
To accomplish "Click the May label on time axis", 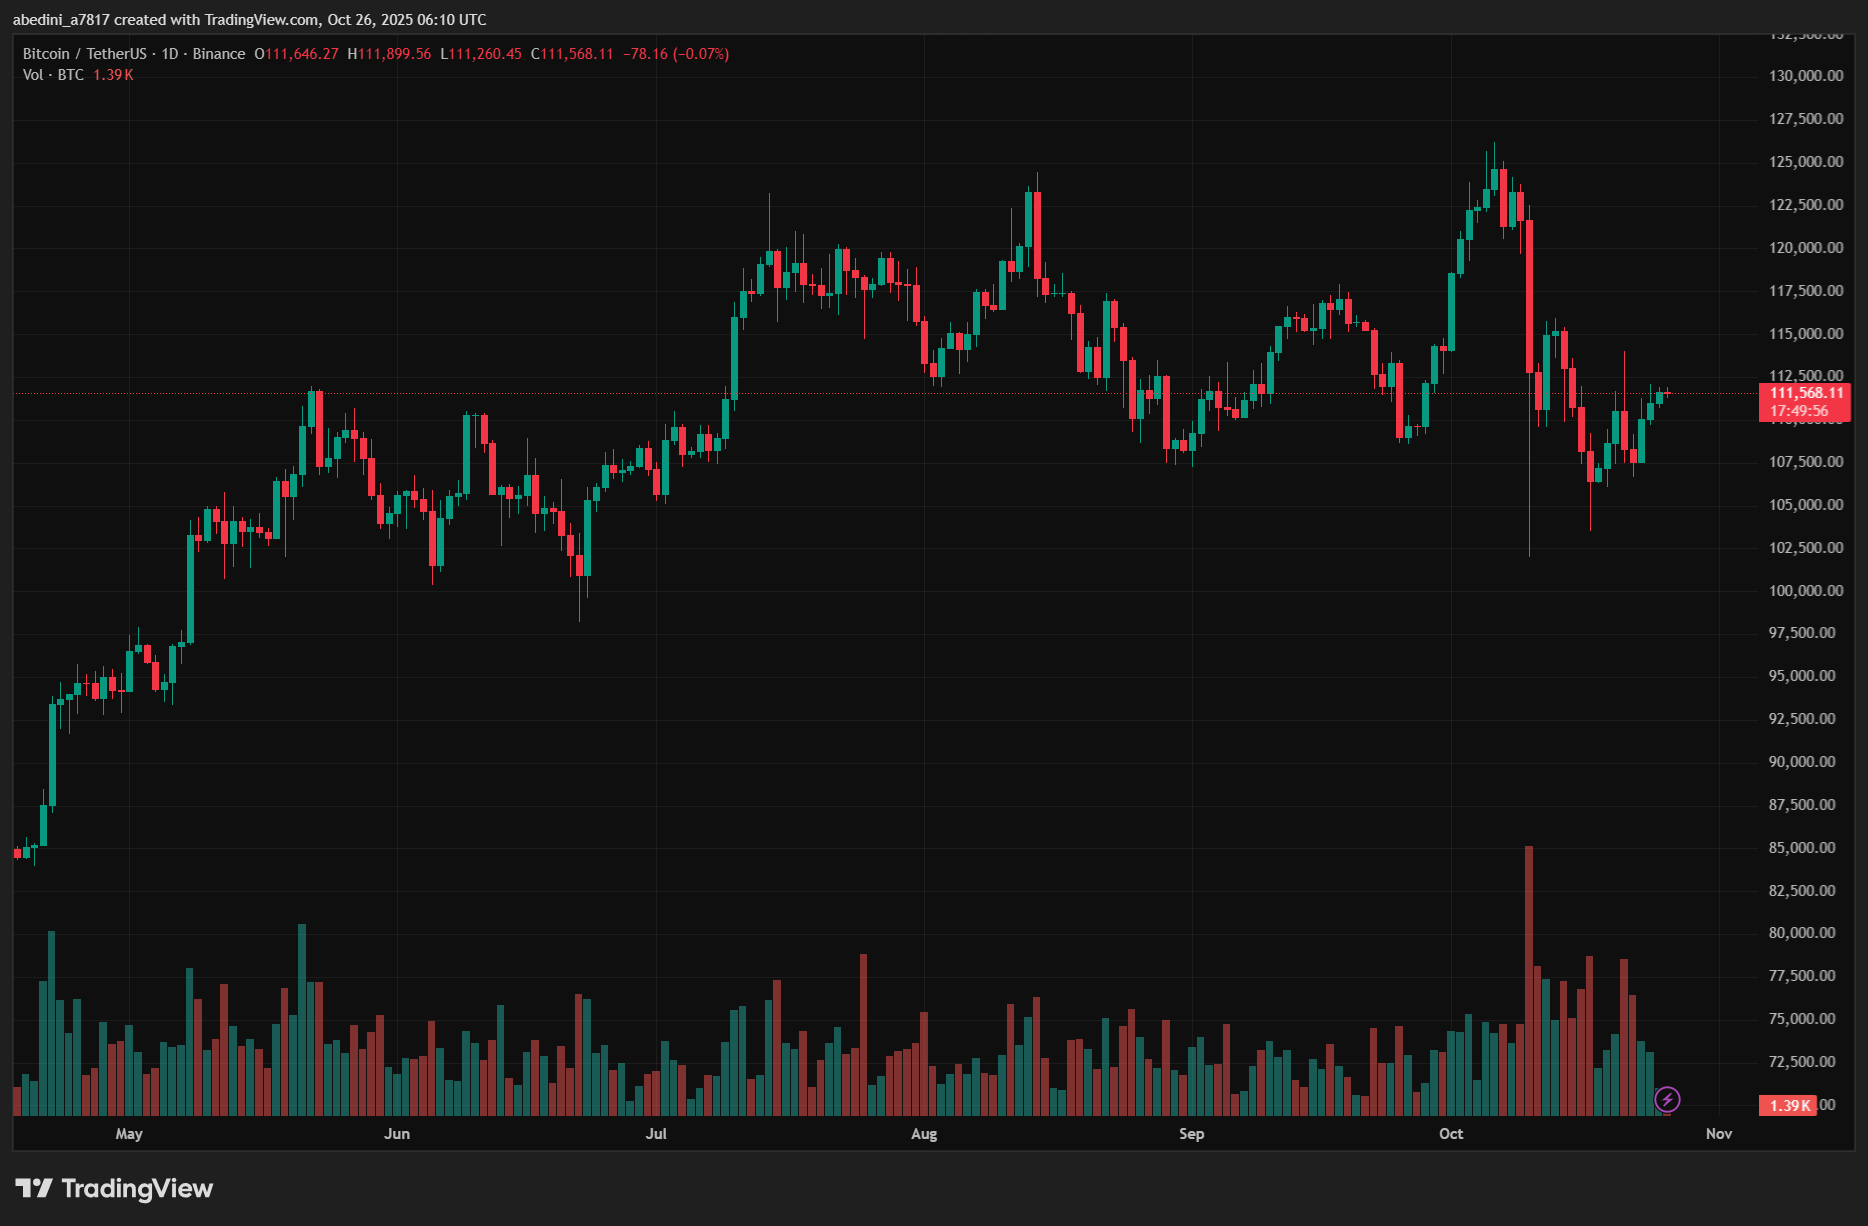I will [x=129, y=1133].
